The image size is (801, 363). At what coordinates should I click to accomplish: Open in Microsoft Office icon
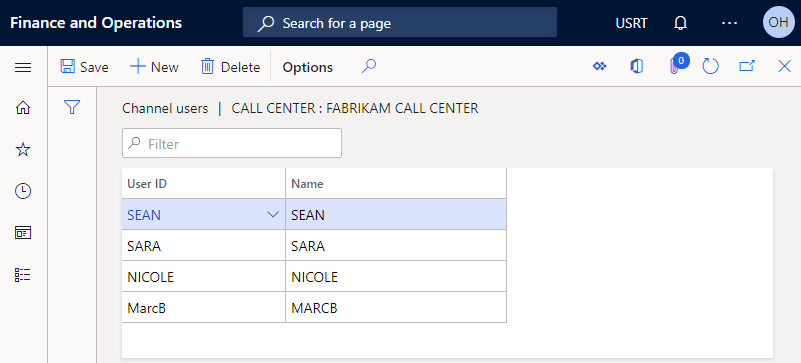(637, 66)
